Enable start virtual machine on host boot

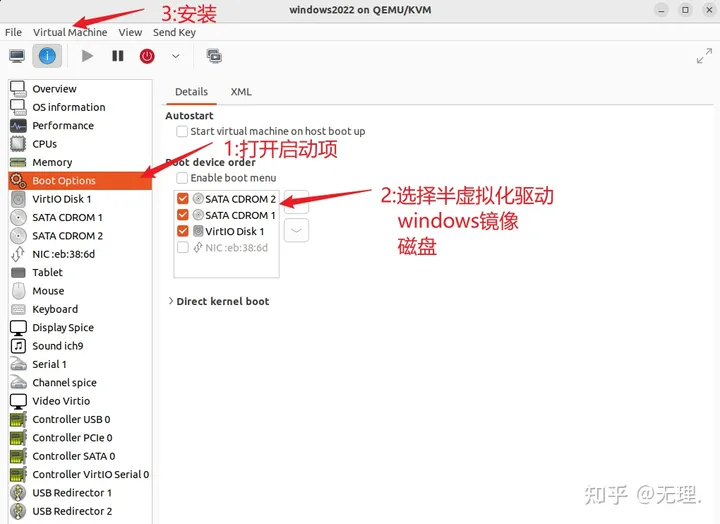pyautogui.click(x=182, y=131)
